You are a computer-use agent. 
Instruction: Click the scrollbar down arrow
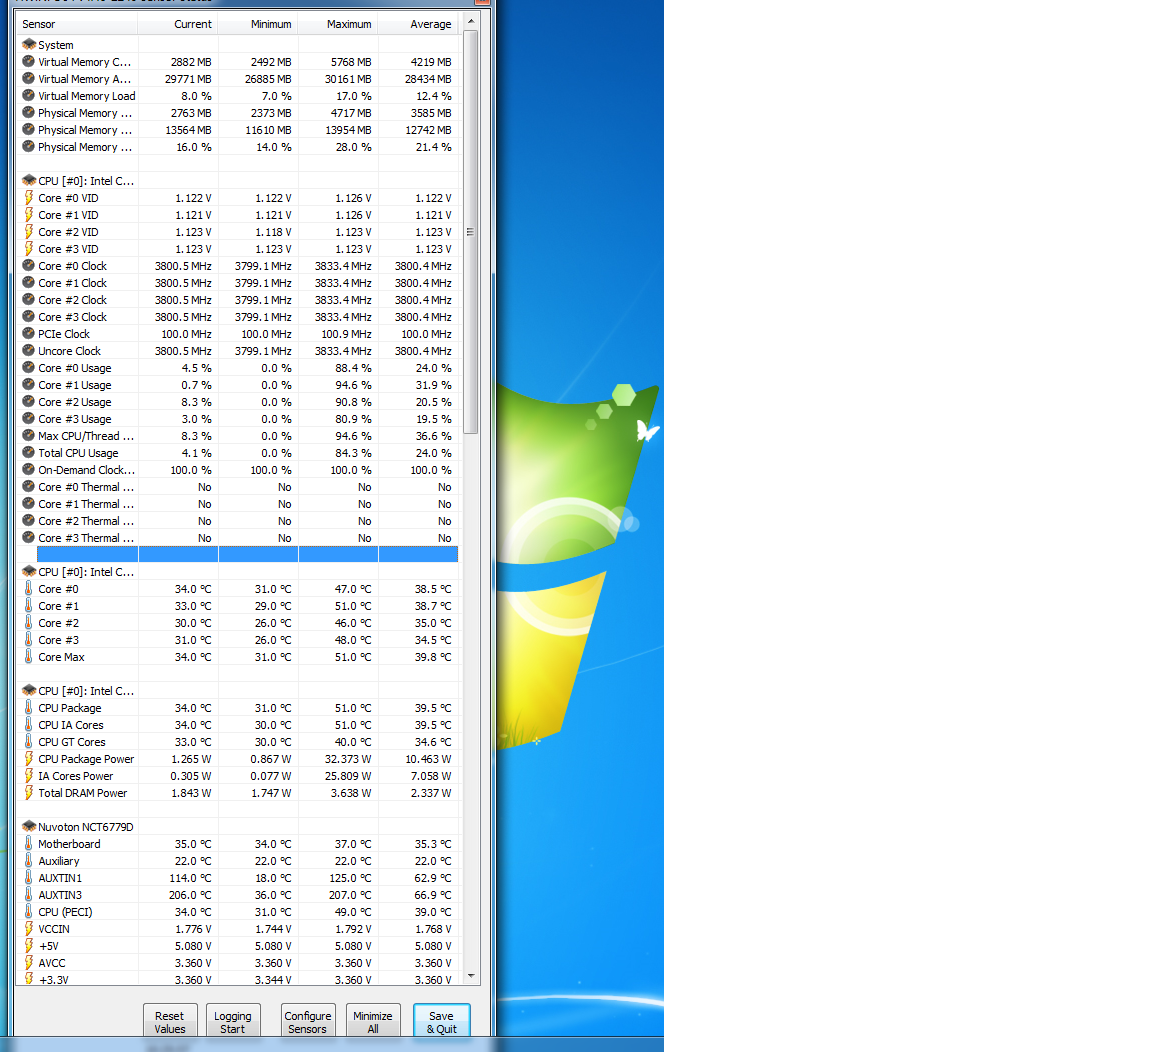[471, 976]
